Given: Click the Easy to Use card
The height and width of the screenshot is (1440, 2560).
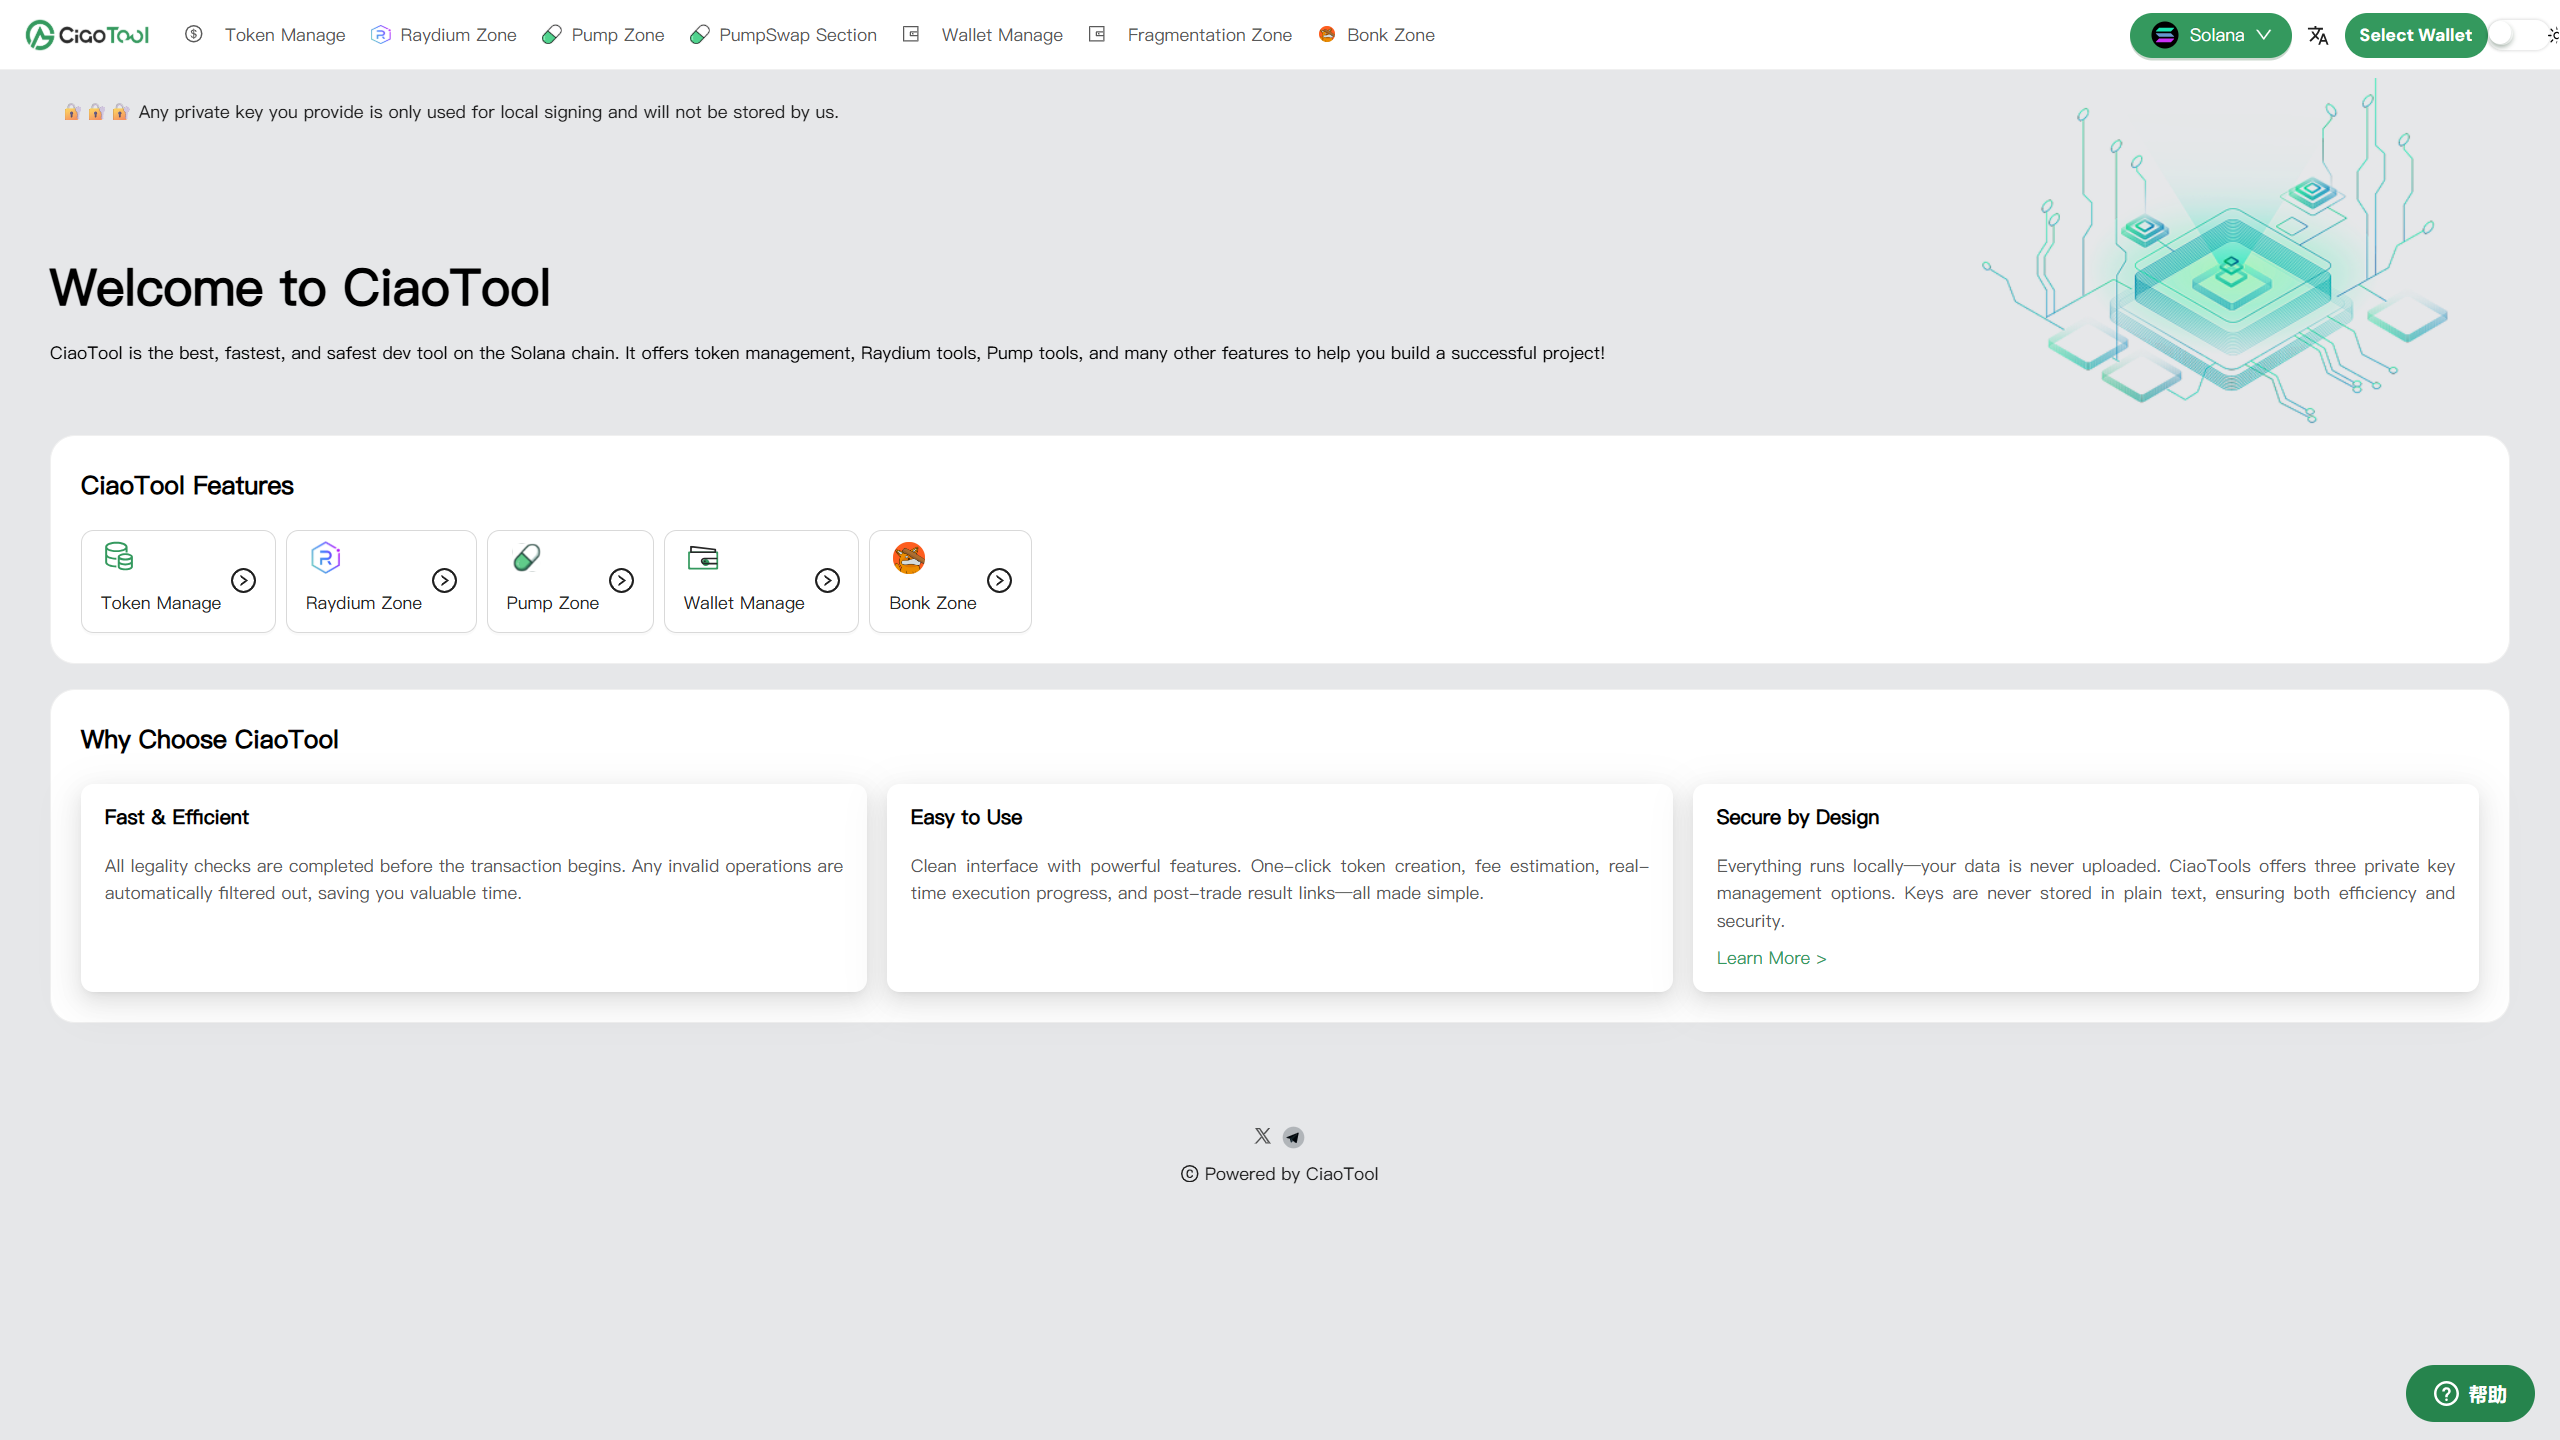Looking at the screenshot, I should click(1279, 888).
